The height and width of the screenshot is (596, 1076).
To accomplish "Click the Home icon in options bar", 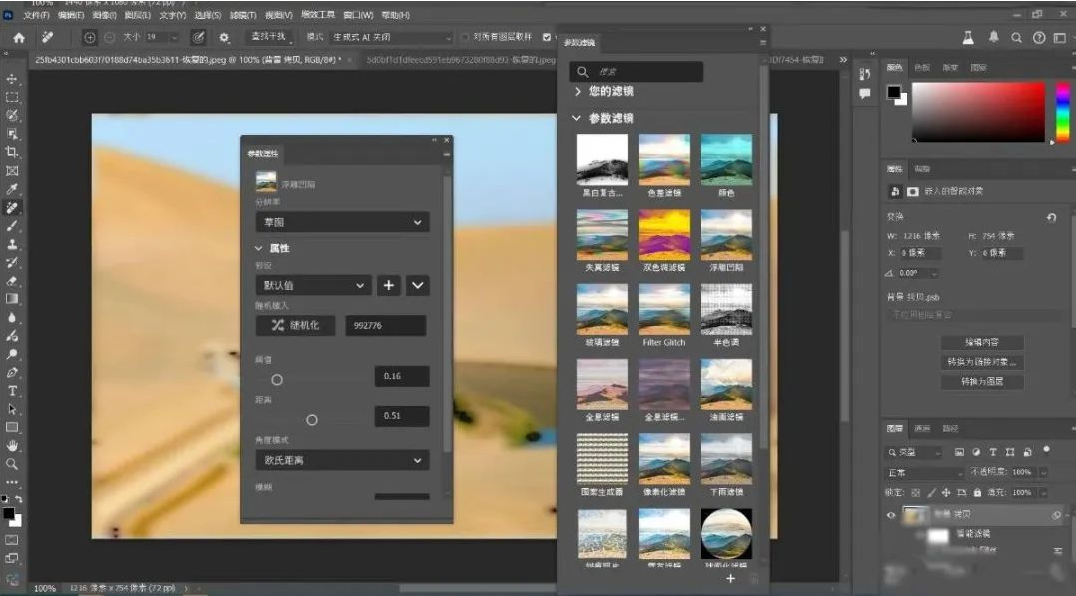I will click(x=19, y=37).
